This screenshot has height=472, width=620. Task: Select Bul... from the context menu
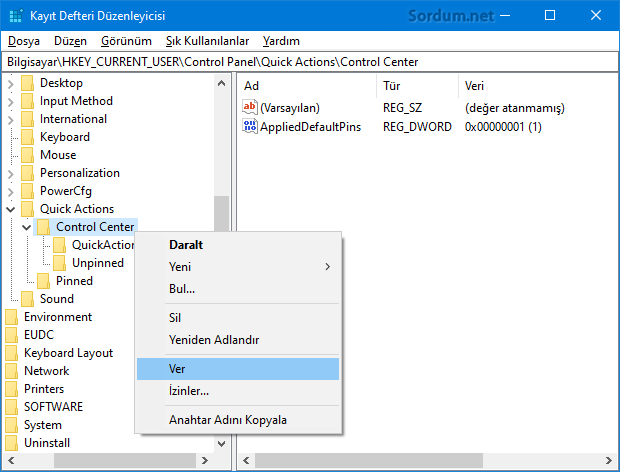coord(238,289)
